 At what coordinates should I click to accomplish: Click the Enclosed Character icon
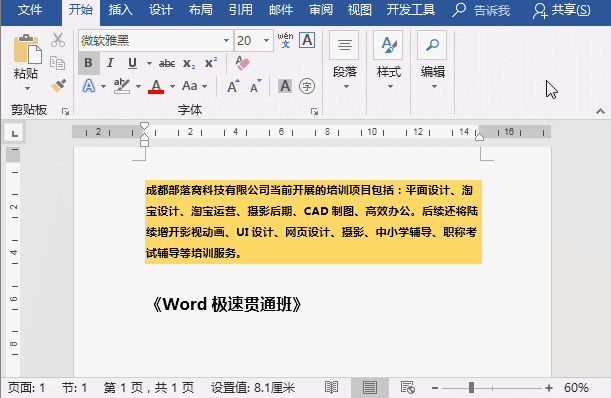point(307,86)
